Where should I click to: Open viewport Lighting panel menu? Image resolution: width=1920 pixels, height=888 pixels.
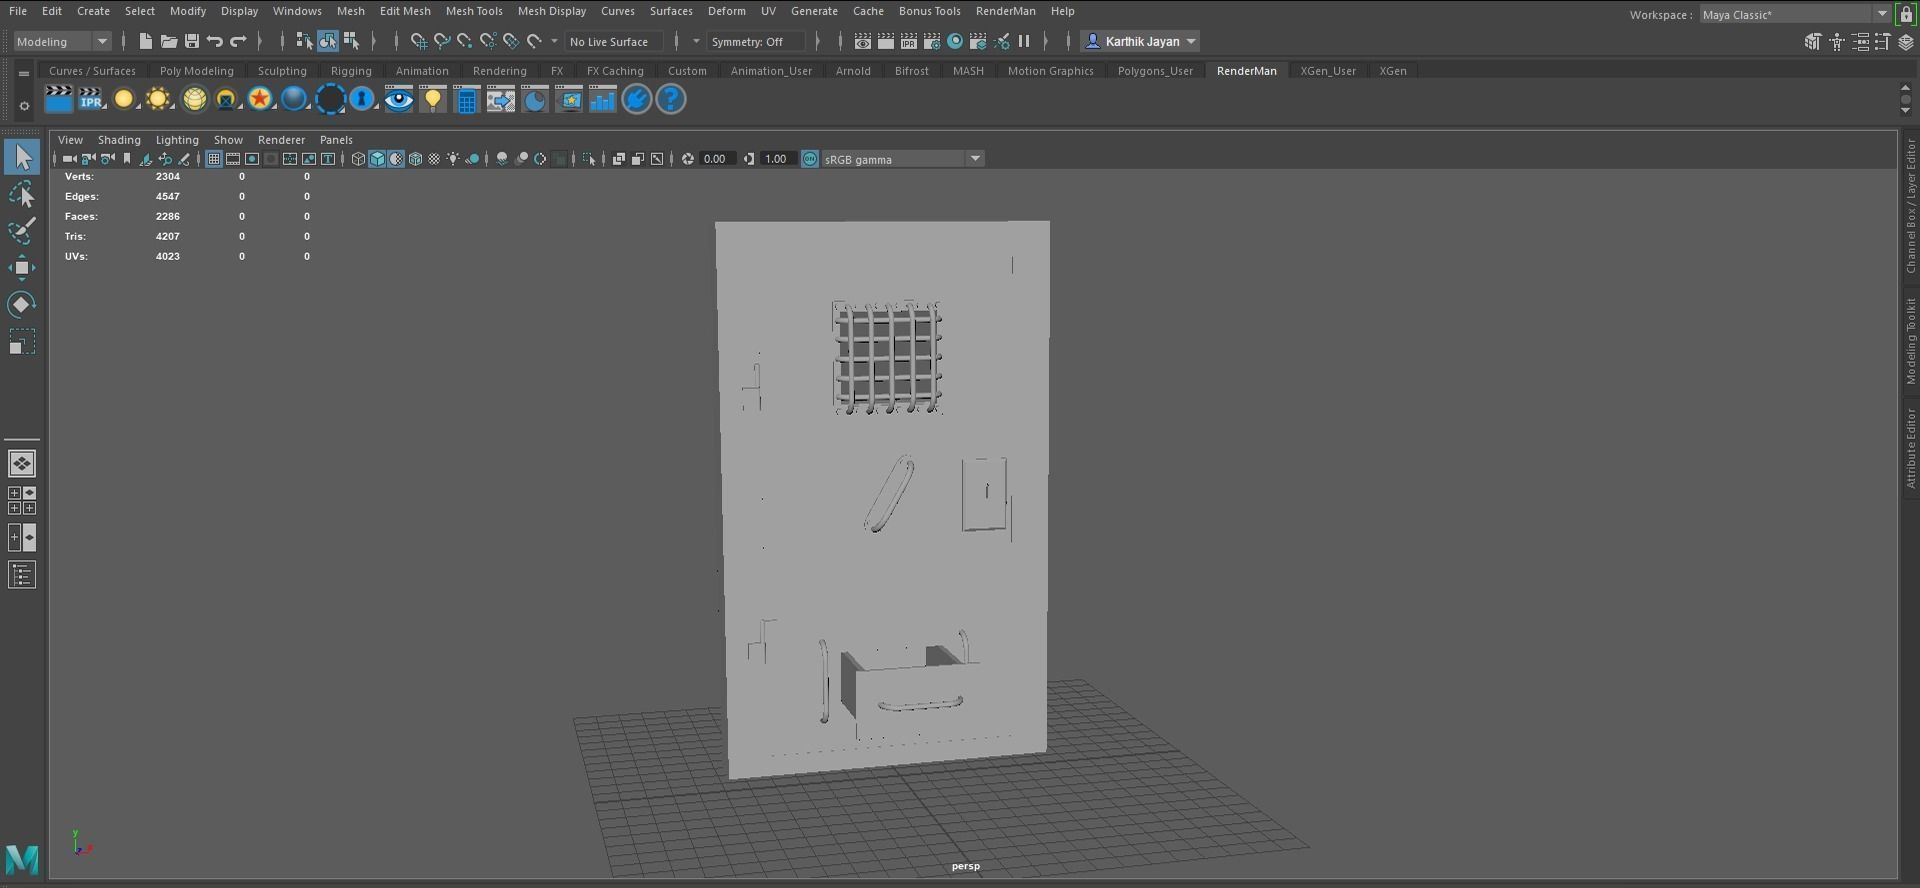pyautogui.click(x=177, y=140)
